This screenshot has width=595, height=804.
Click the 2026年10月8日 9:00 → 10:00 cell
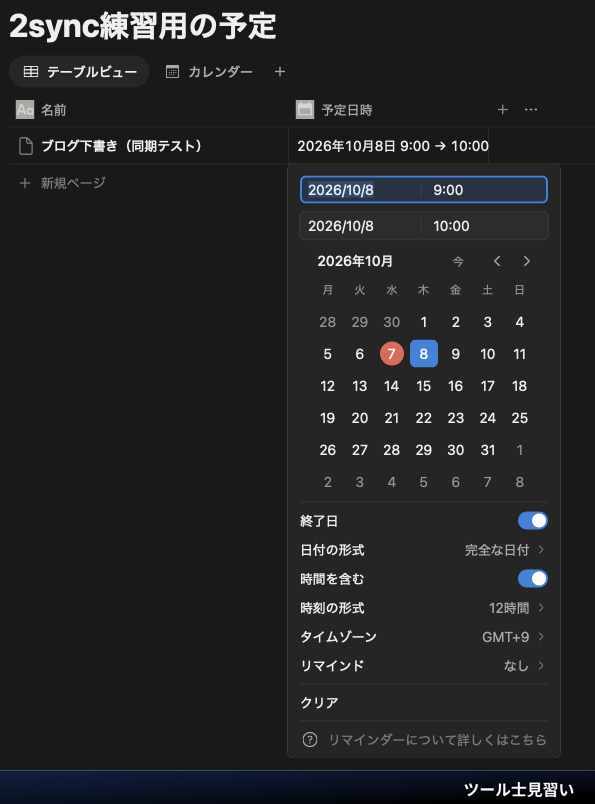pos(388,146)
